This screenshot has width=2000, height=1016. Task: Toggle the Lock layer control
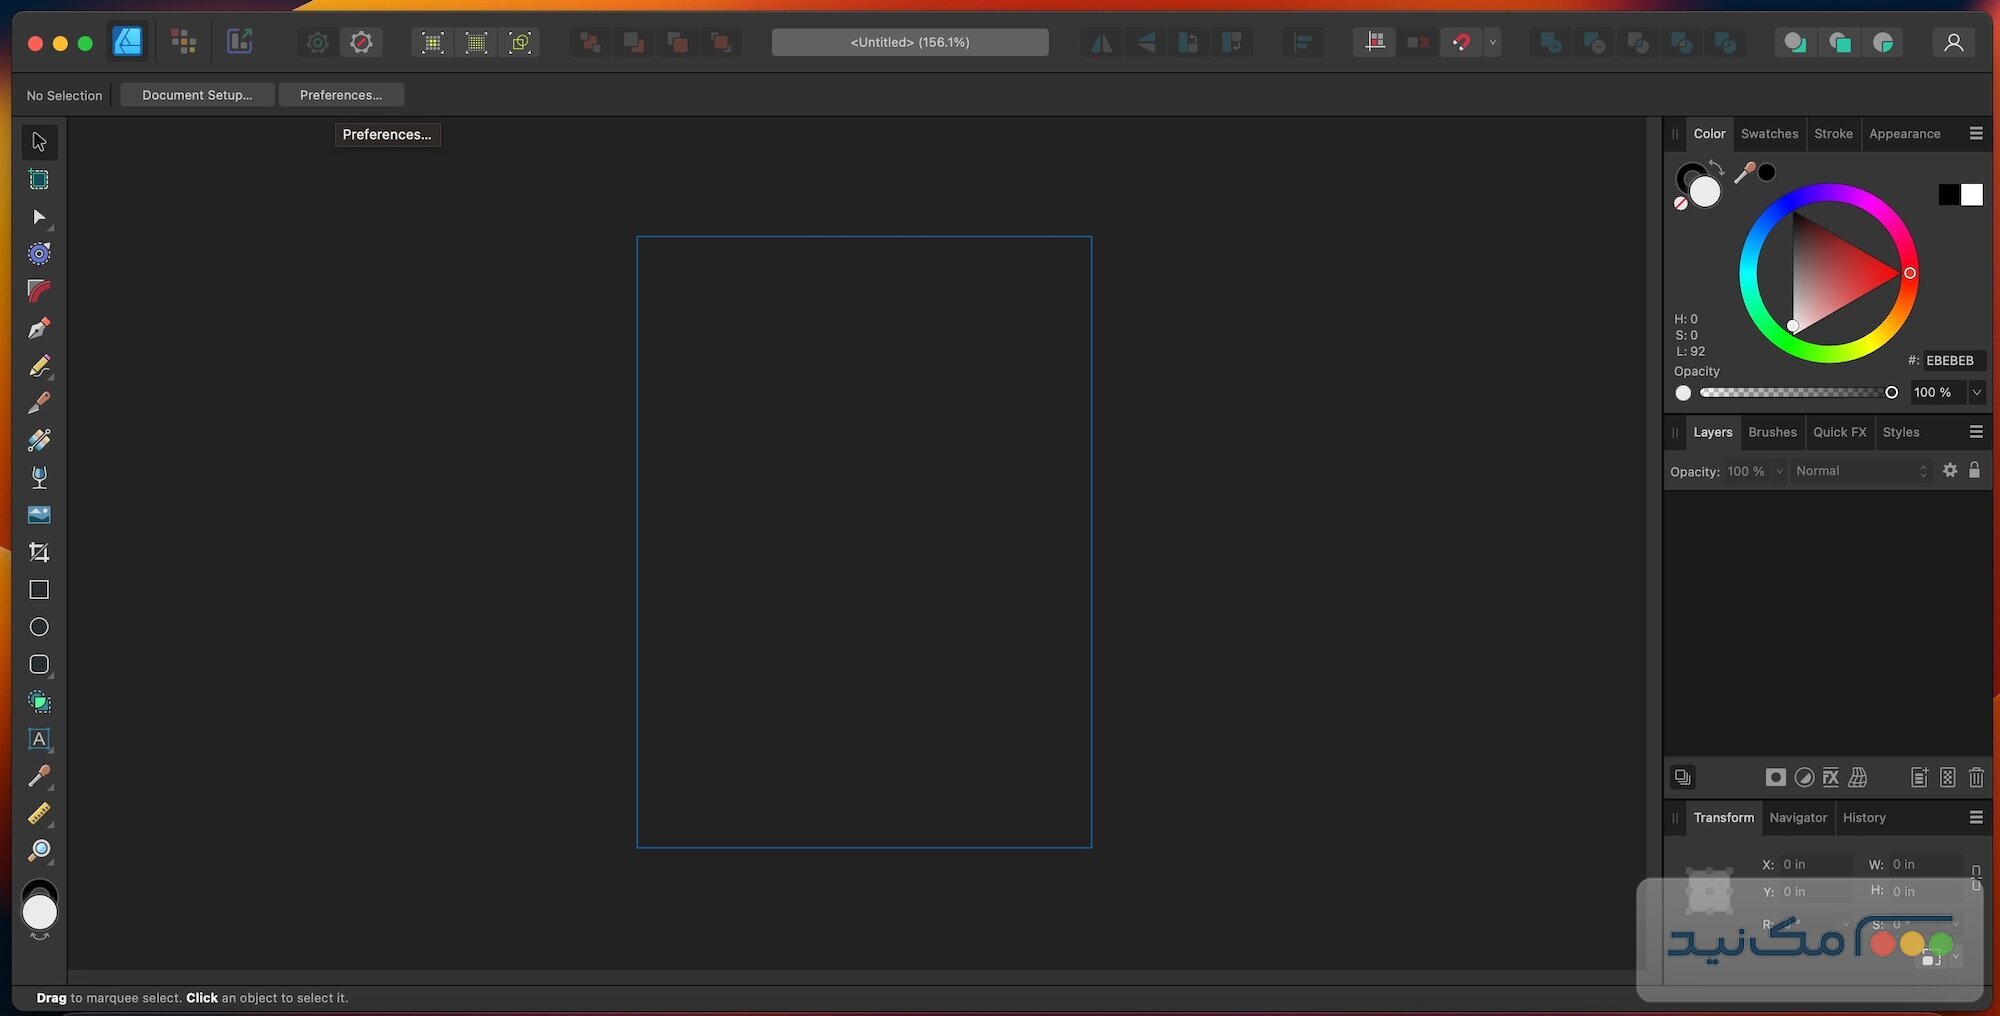point(1975,470)
